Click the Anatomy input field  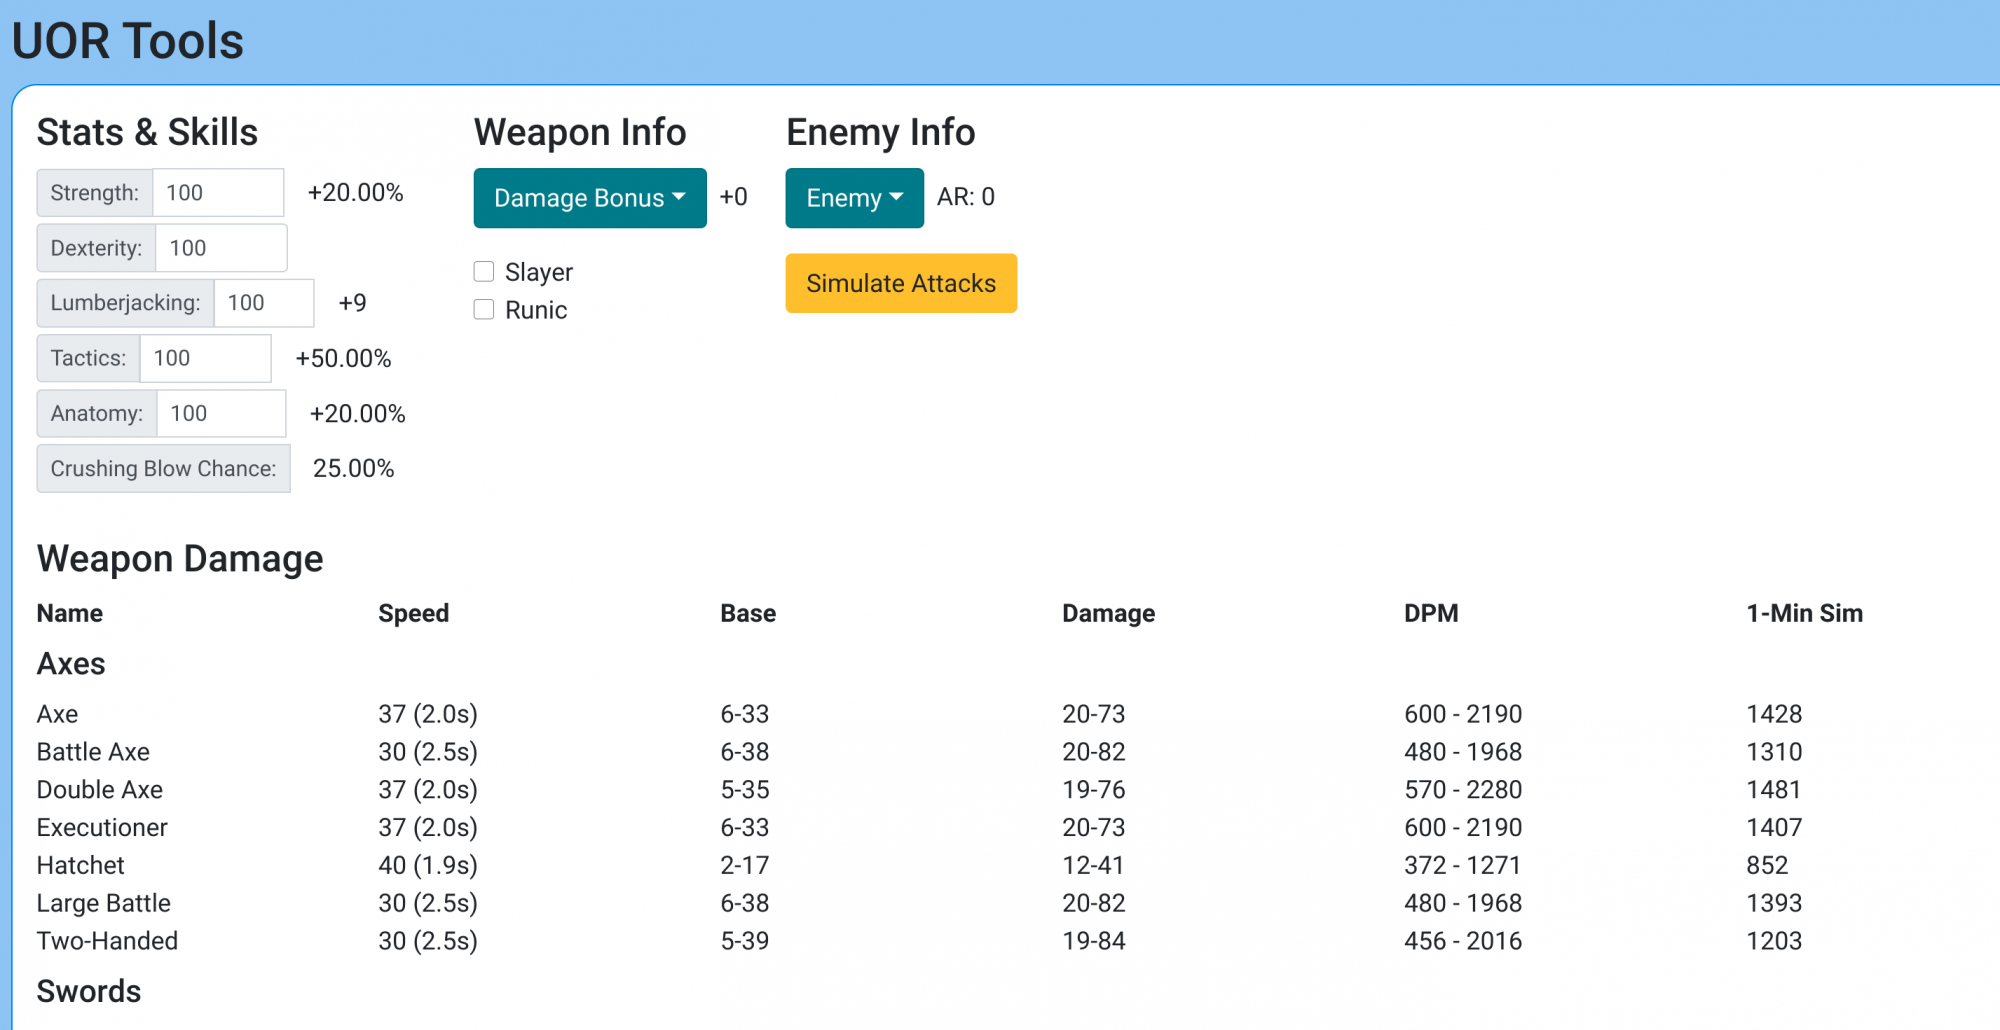[221, 413]
